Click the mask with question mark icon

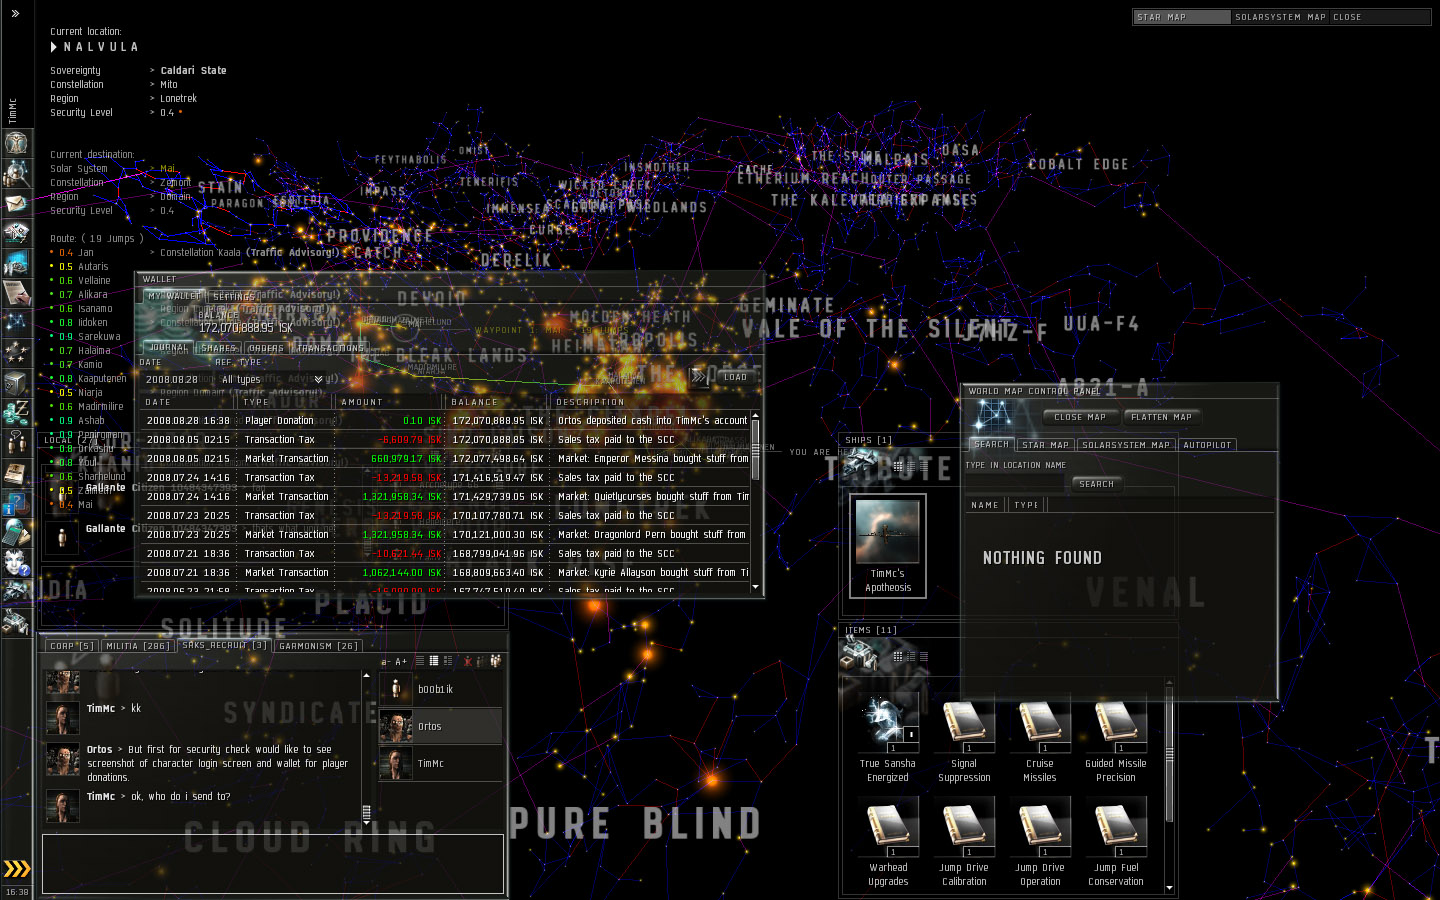(16, 562)
